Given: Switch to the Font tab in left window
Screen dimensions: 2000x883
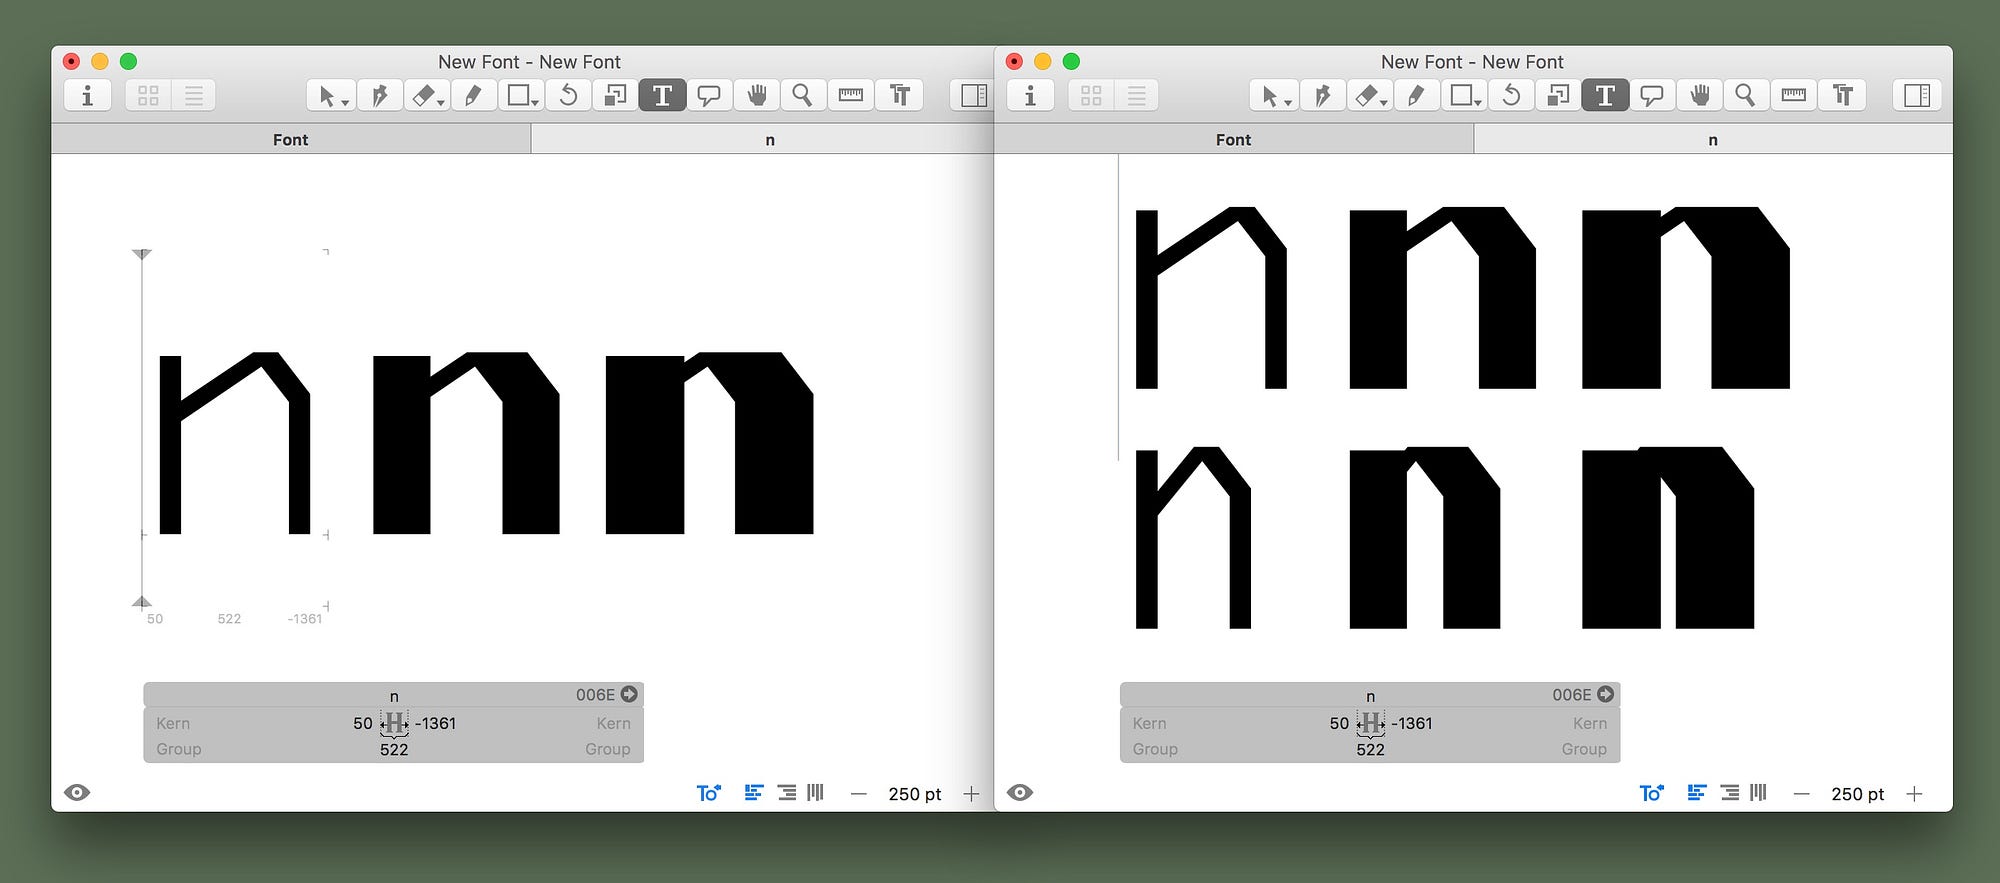Looking at the screenshot, I should [x=291, y=139].
